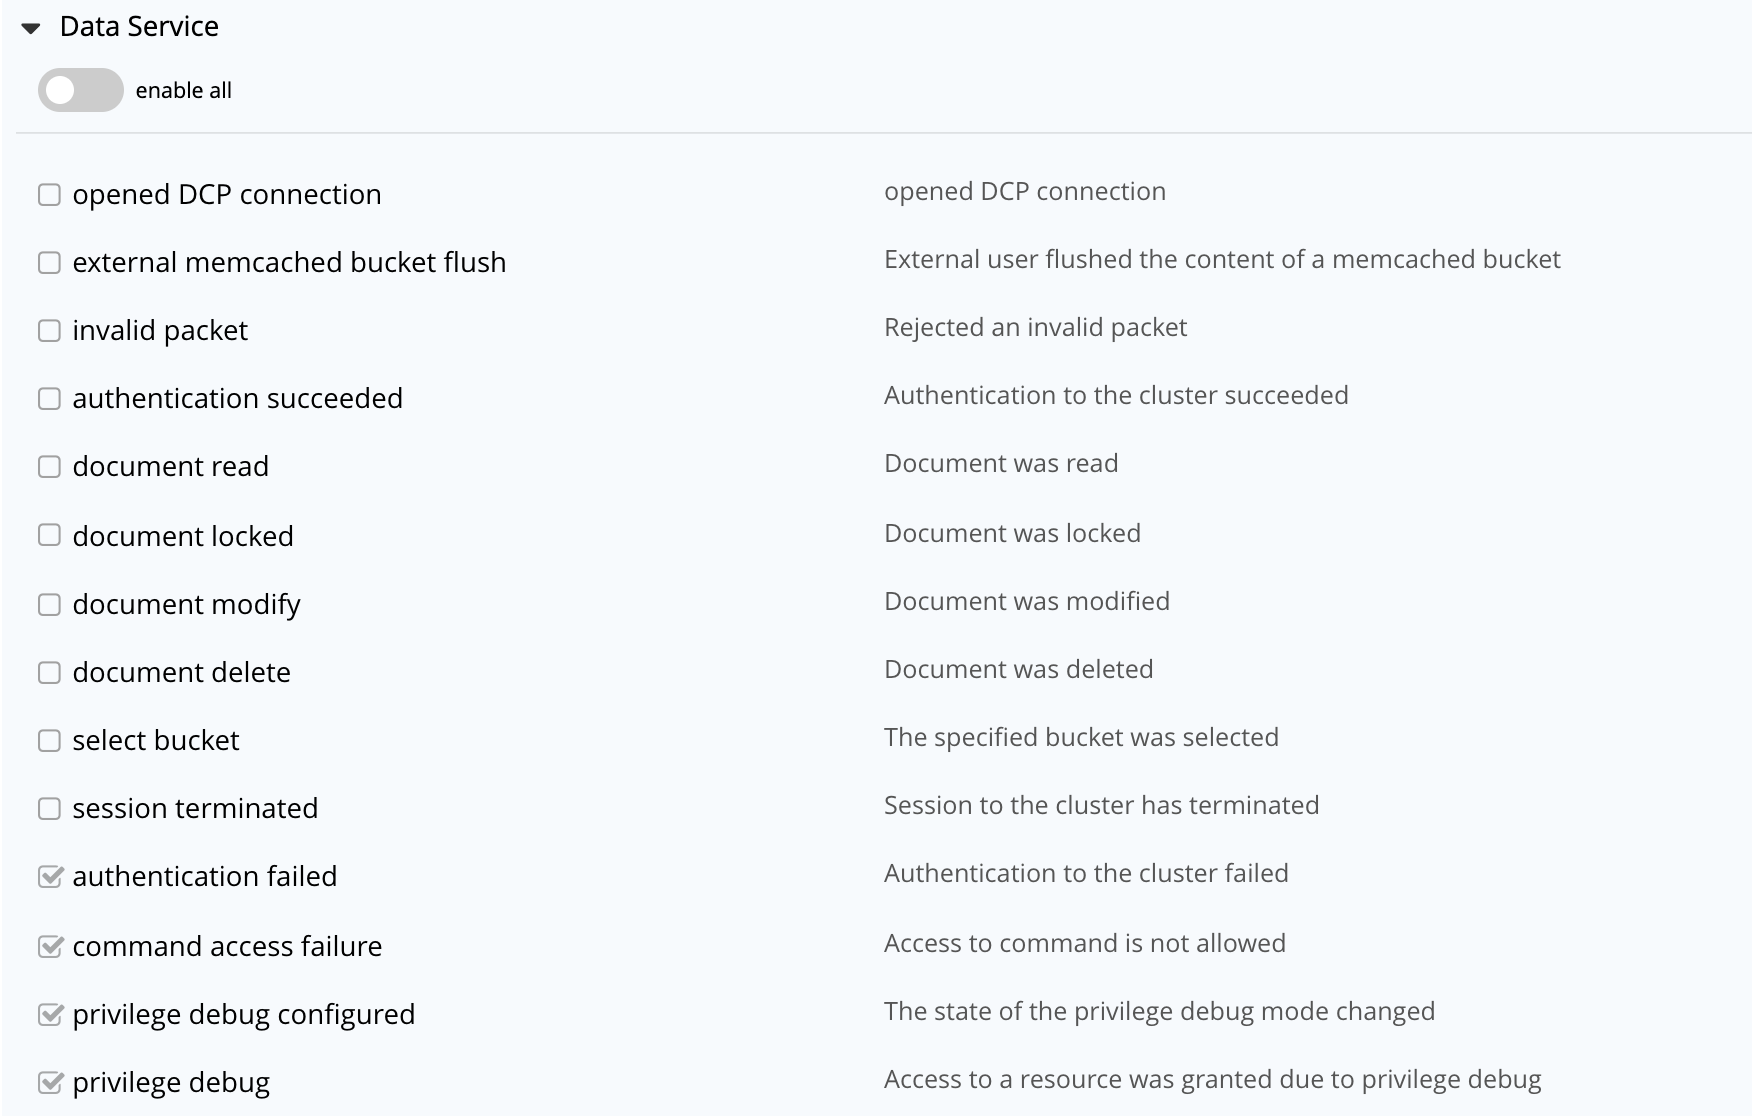The image size is (1752, 1116).
Task: Collapse the Data Service section
Action: point(31,29)
